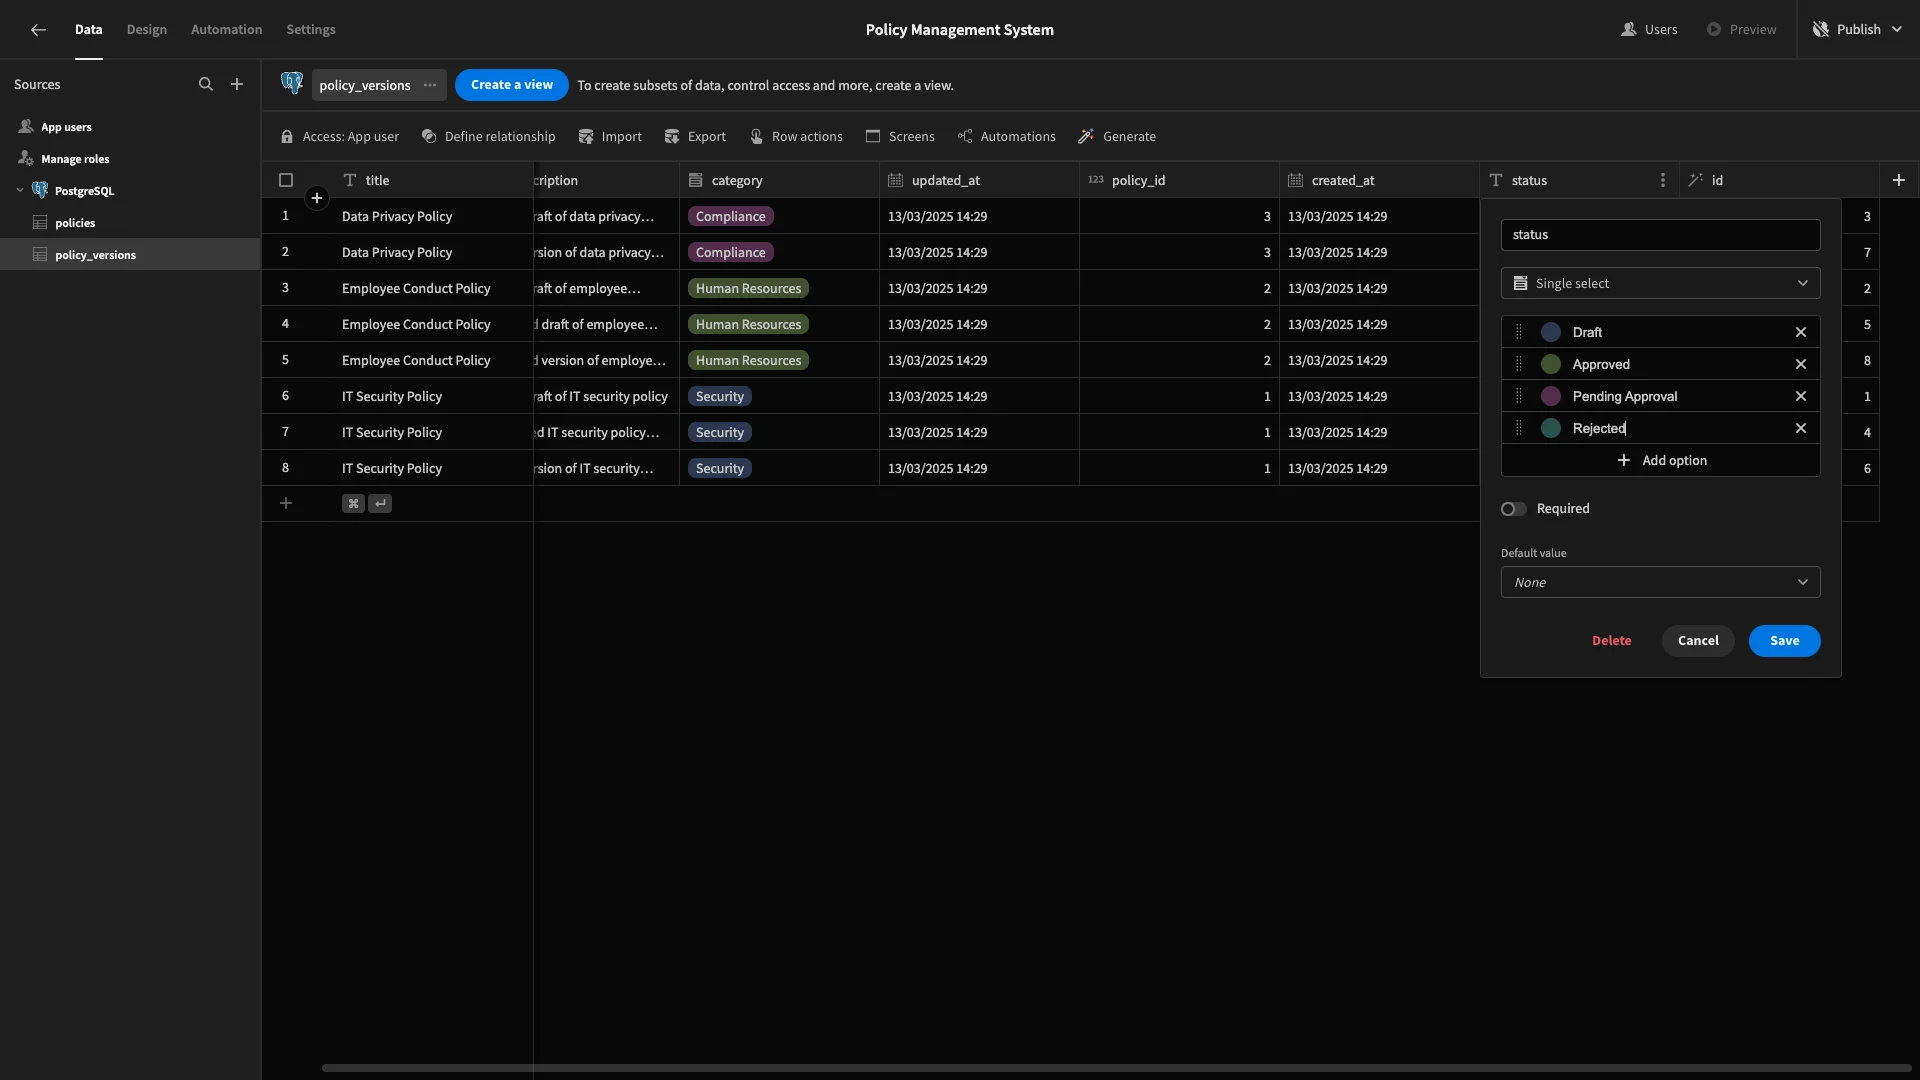The width and height of the screenshot is (1920, 1080).
Task: Remove the Draft option
Action: pos(1801,332)
